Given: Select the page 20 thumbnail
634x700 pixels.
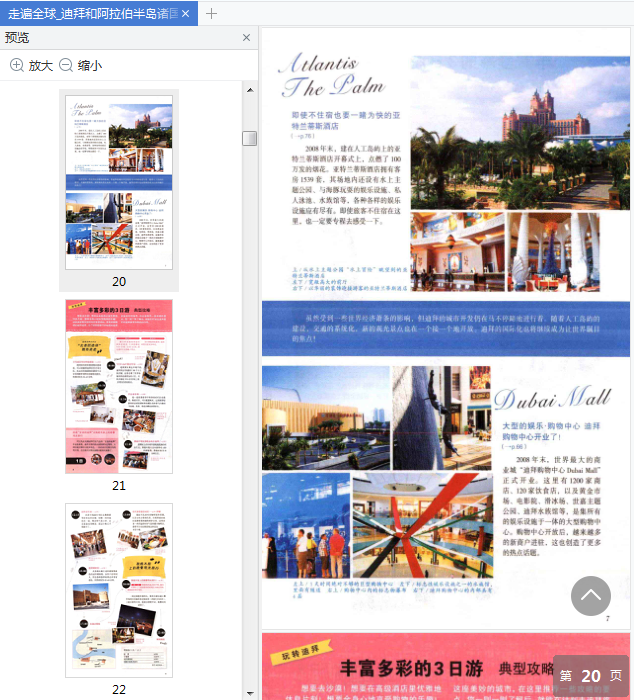Looking at the screenshot, I should (119, 182).
